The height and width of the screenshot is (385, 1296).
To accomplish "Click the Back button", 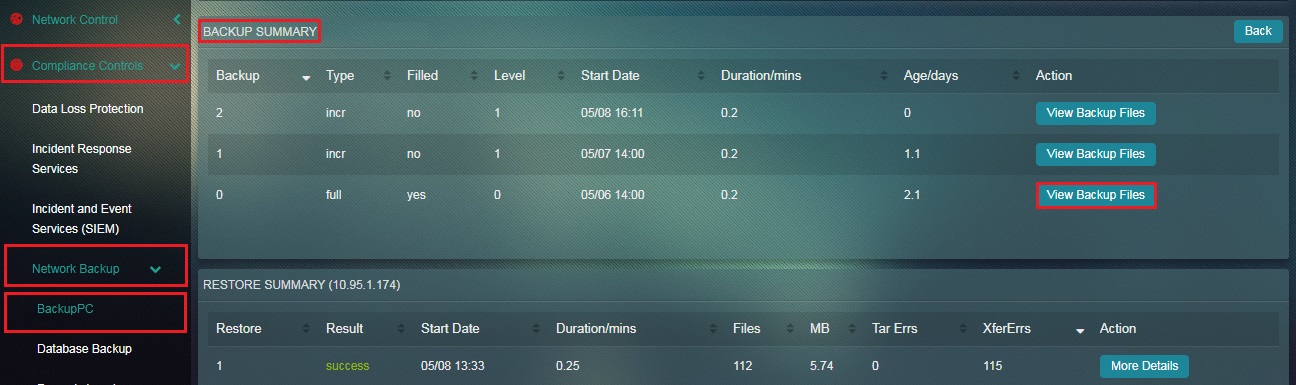I will coord(1258,31).
